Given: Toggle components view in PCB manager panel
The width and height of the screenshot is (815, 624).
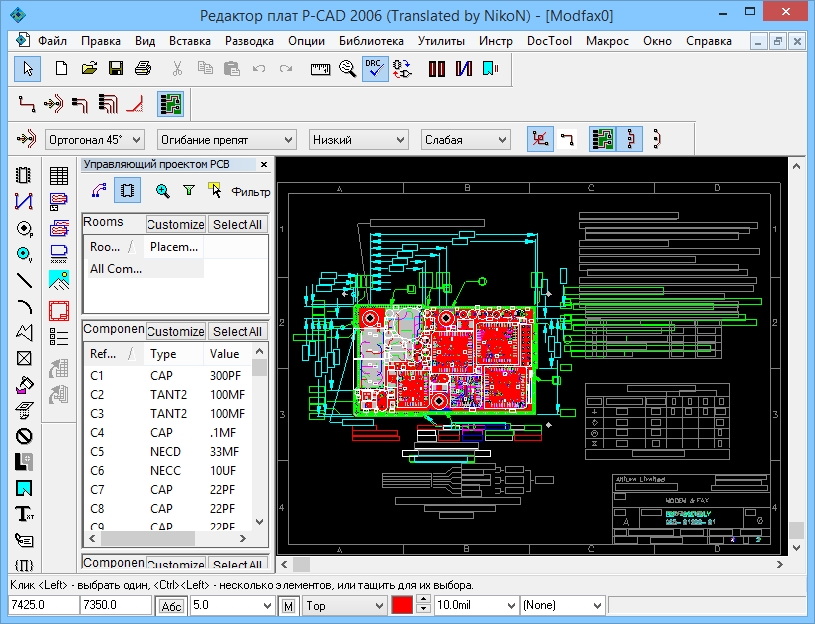Looking at the screenshot, I should point(127,190).
